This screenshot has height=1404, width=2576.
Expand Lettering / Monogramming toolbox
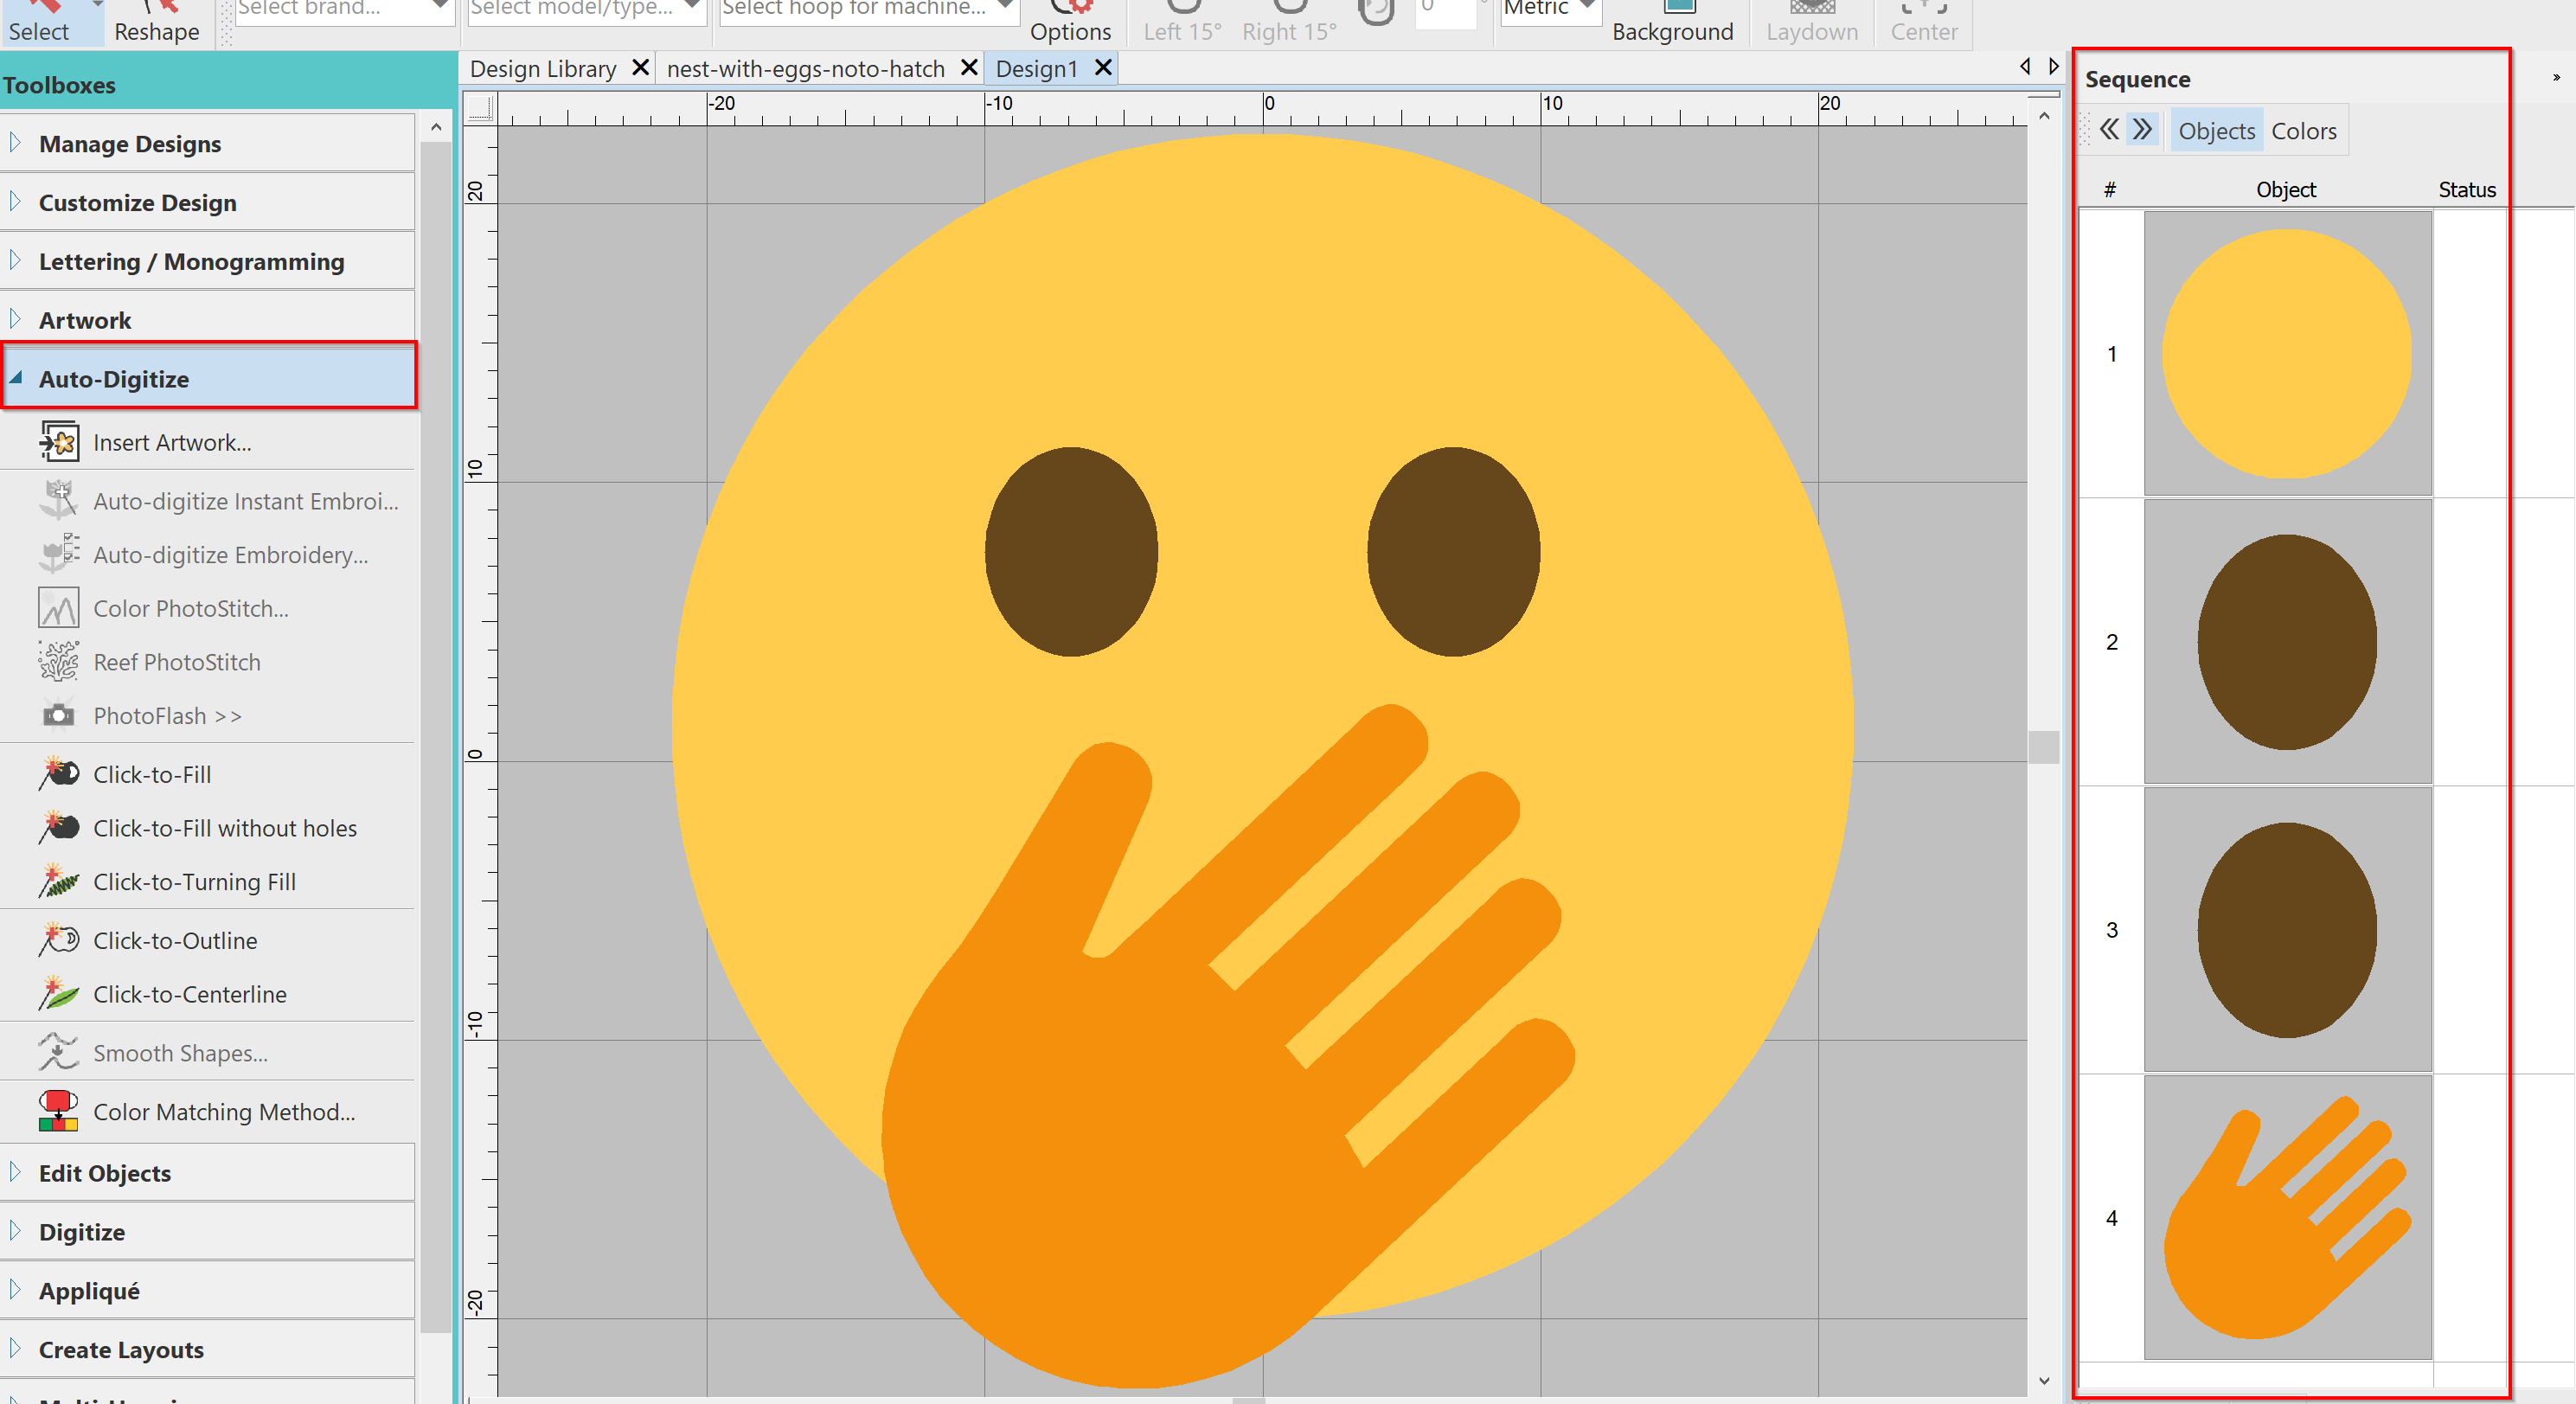207,262
